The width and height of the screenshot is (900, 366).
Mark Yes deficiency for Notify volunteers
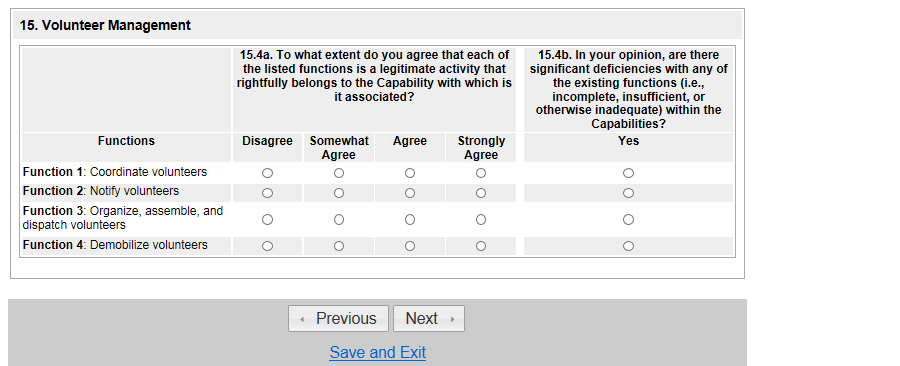pyautogui.click(x=629, y=193)
